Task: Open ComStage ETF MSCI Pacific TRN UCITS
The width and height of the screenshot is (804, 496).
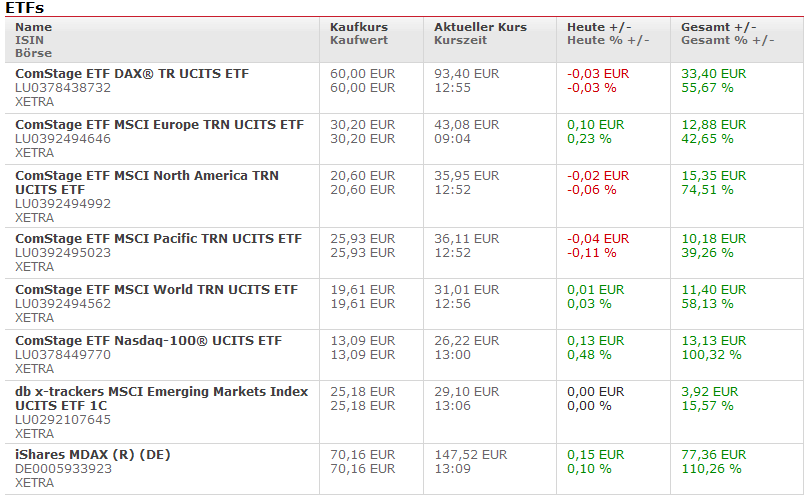Action: (158, 239)
